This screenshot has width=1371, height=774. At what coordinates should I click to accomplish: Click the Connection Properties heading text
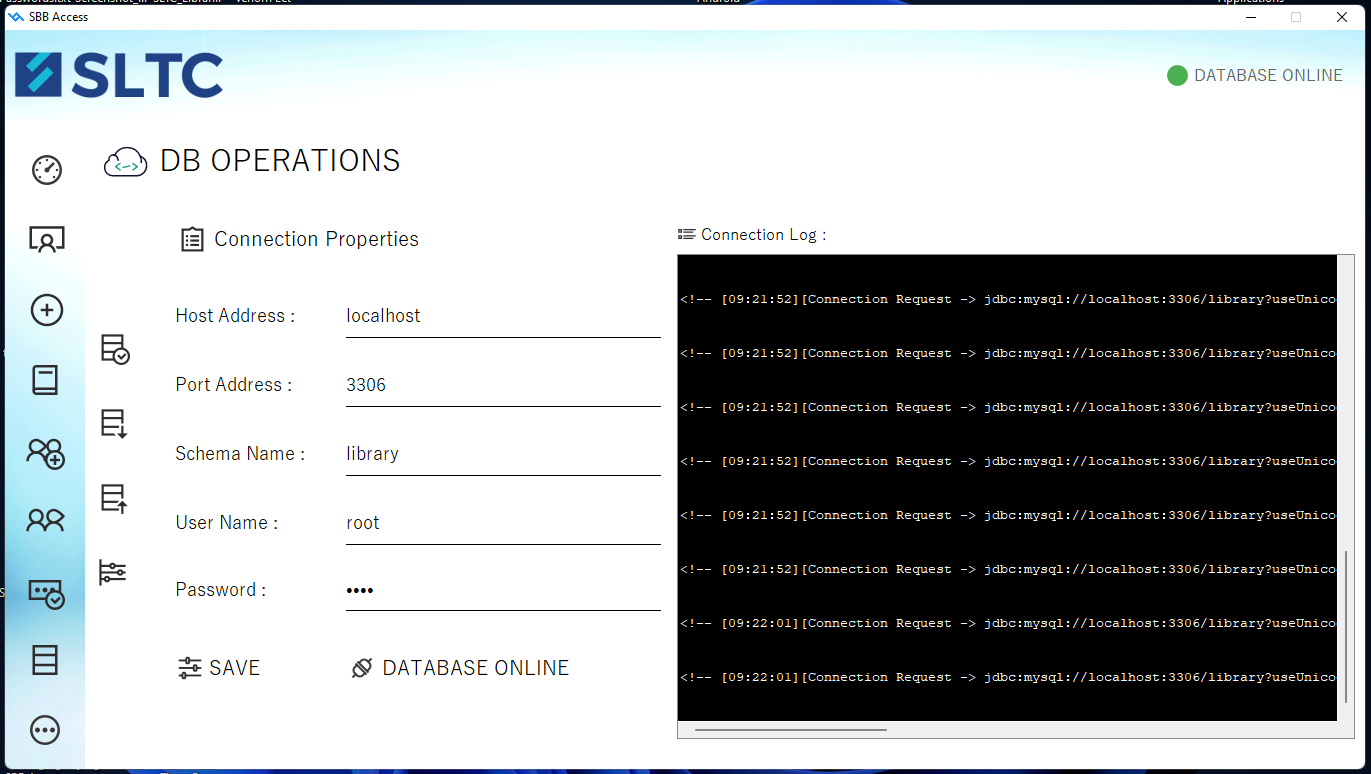pyautogui.click(x=316, y=239)
